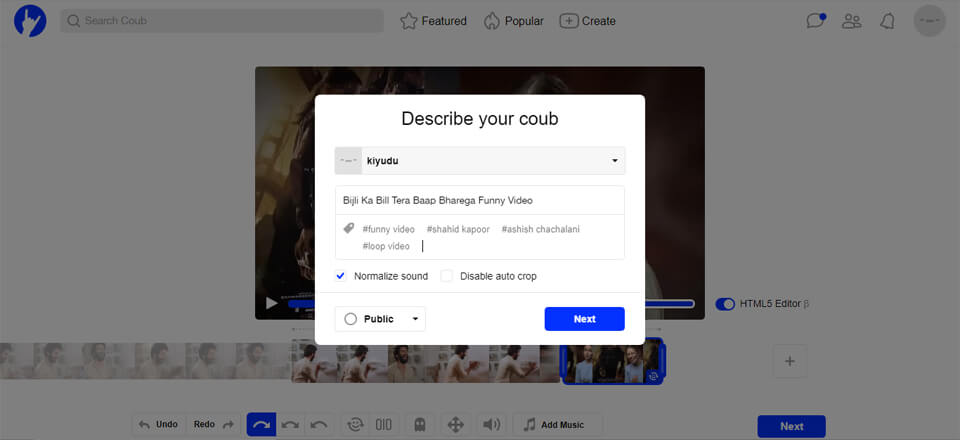The image size is (960, 440).
Task: Open the Create menu item
Action: pos(587,21)
